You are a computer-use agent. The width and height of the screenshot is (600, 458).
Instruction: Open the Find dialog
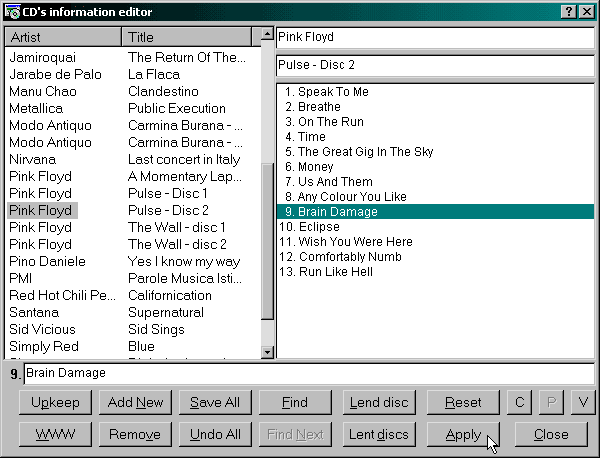[295, 402]
